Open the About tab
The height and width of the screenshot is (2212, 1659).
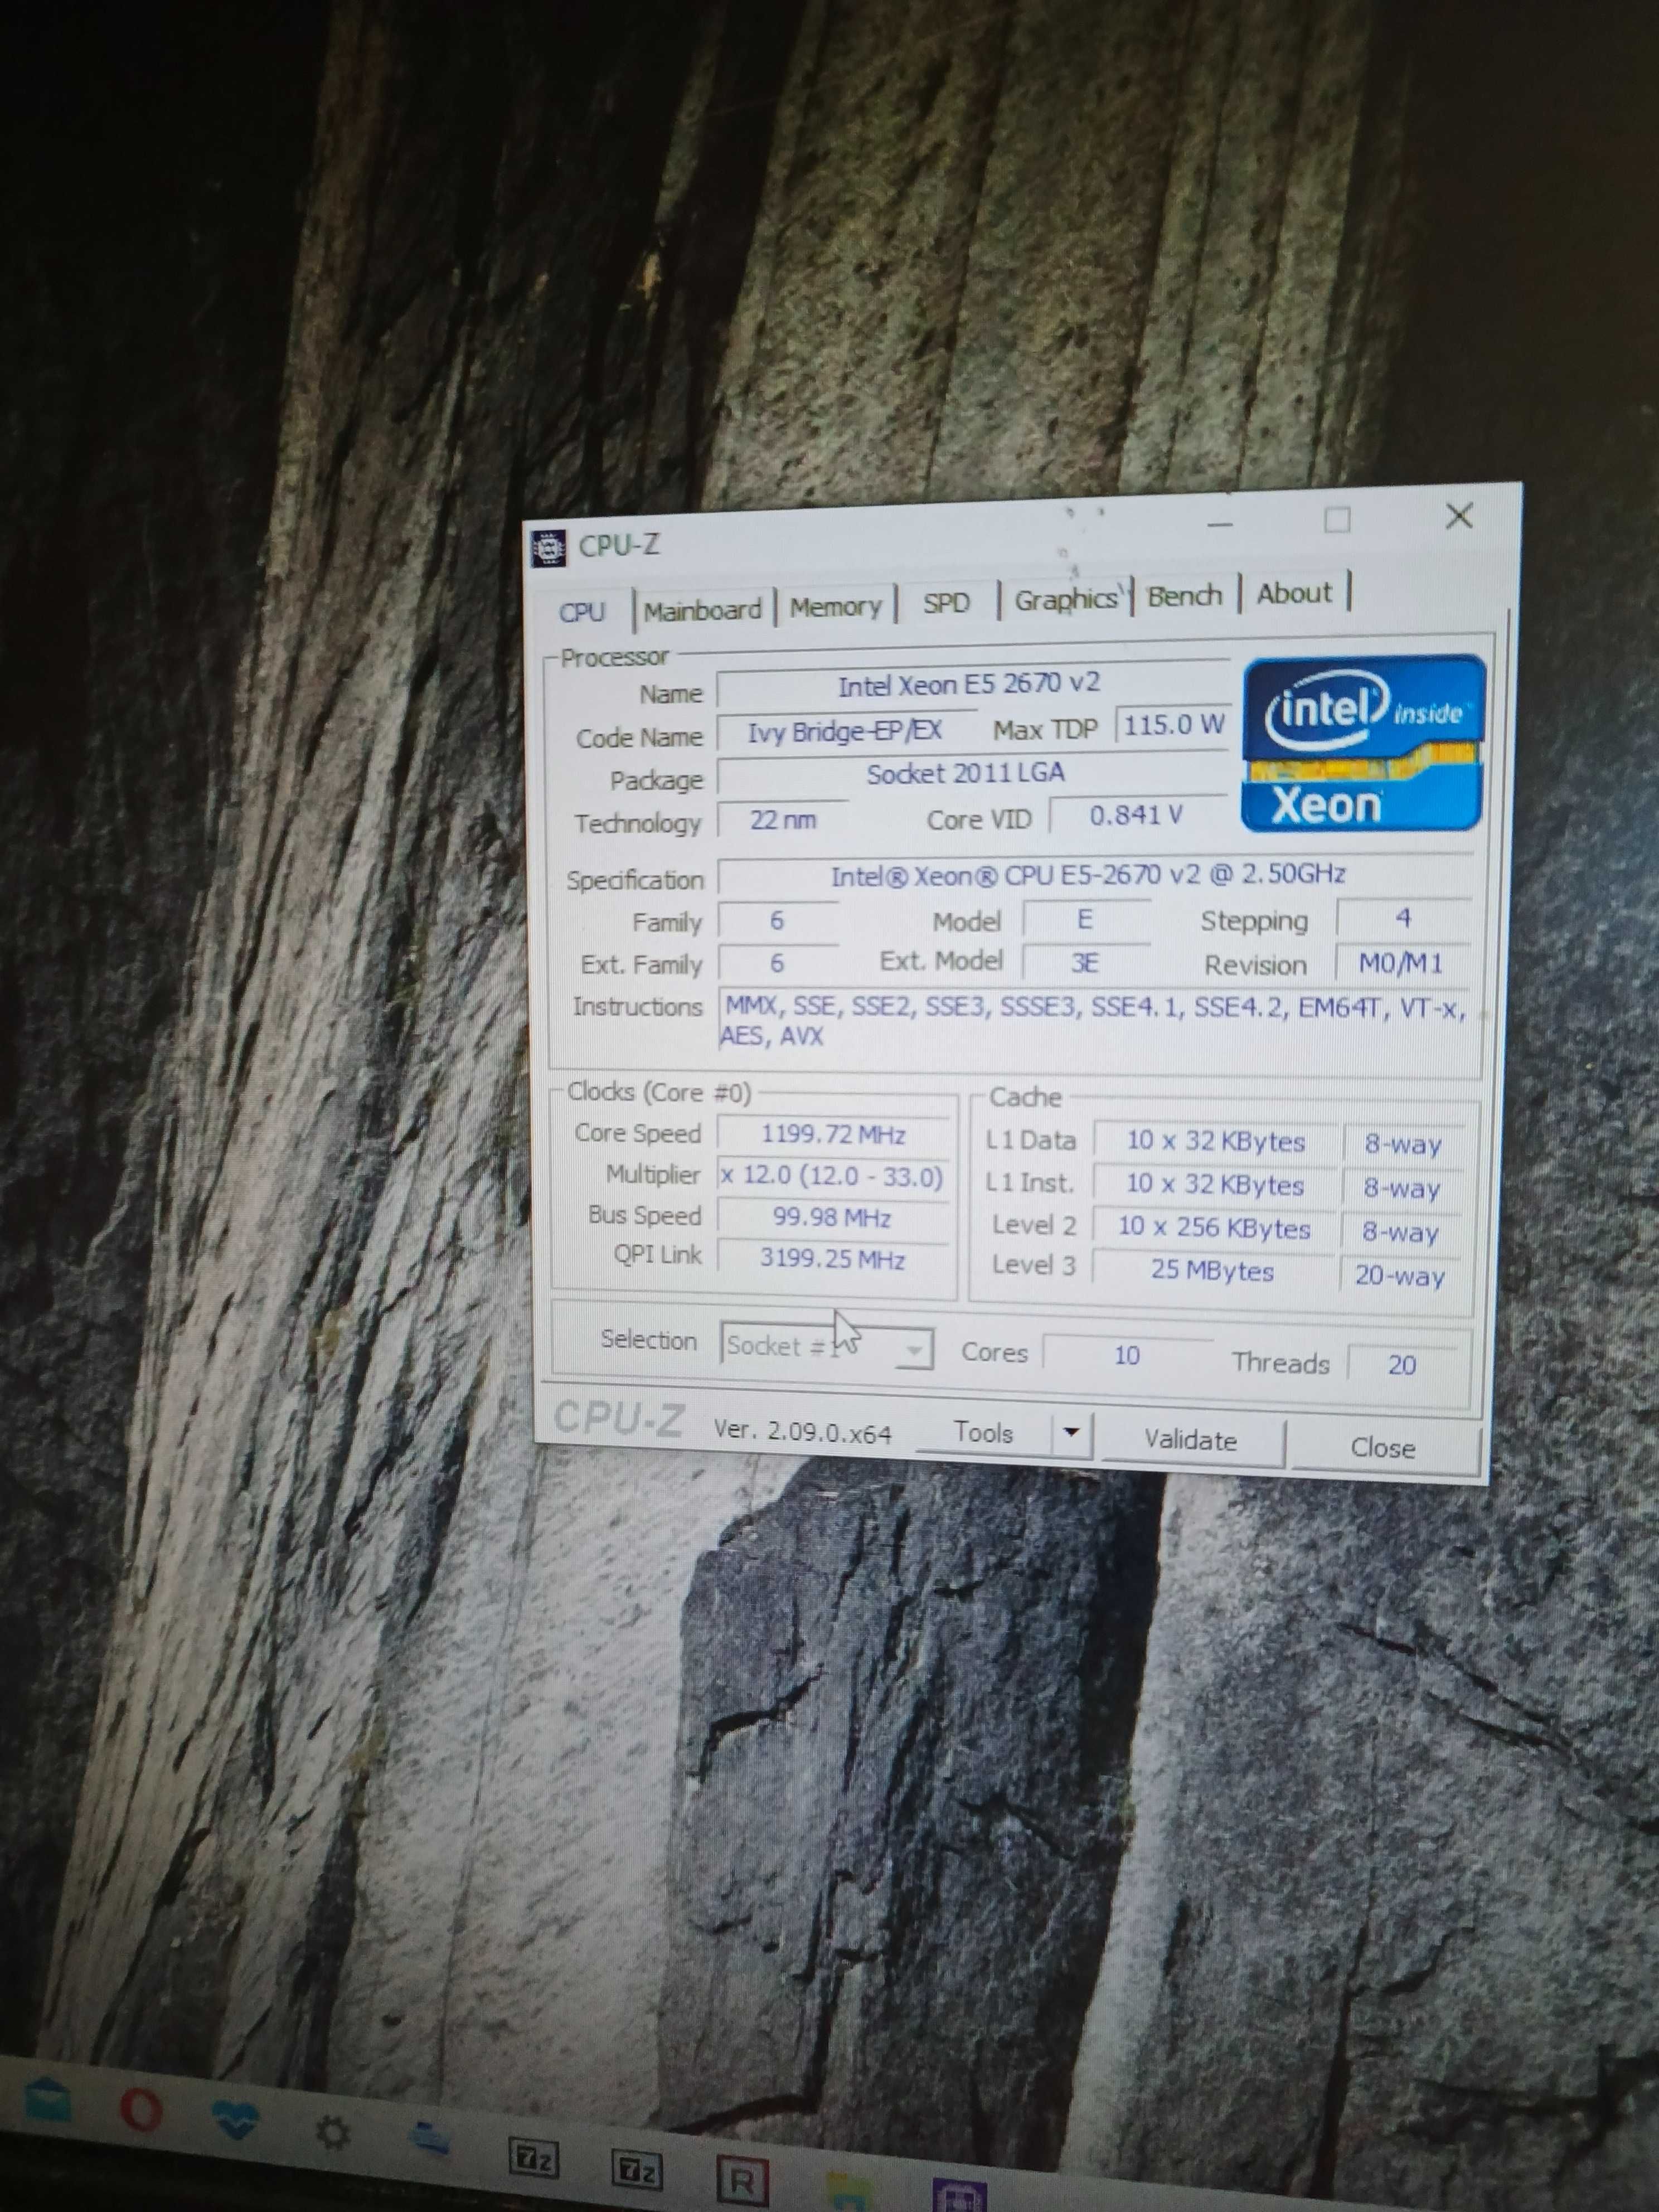point(1294,593)
